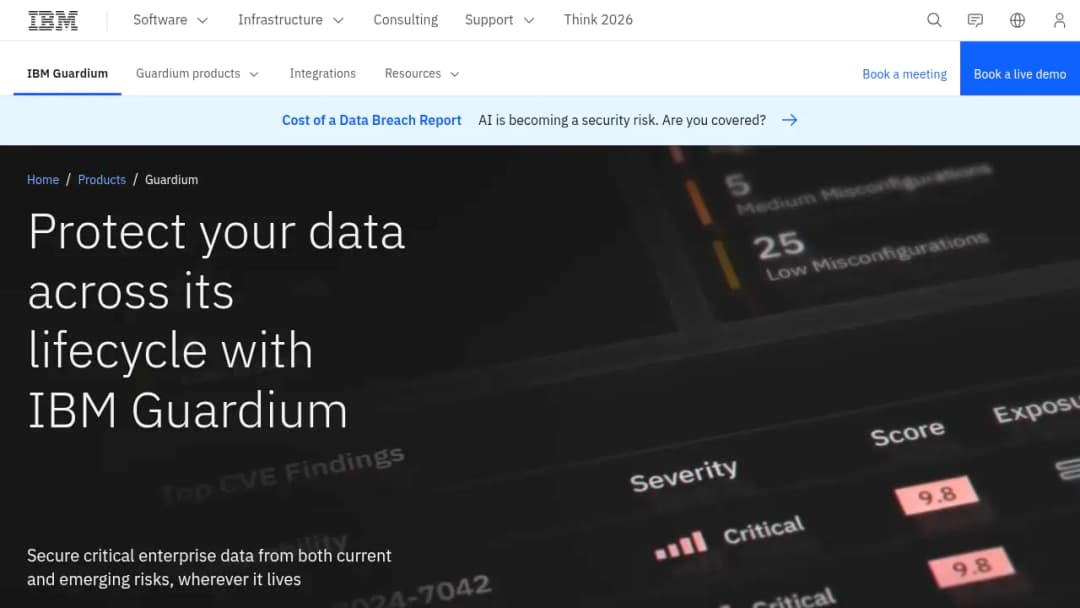Open Think 2026 menu item
The width and height of the screenshot is (1080, 608).
coord(598,20)
